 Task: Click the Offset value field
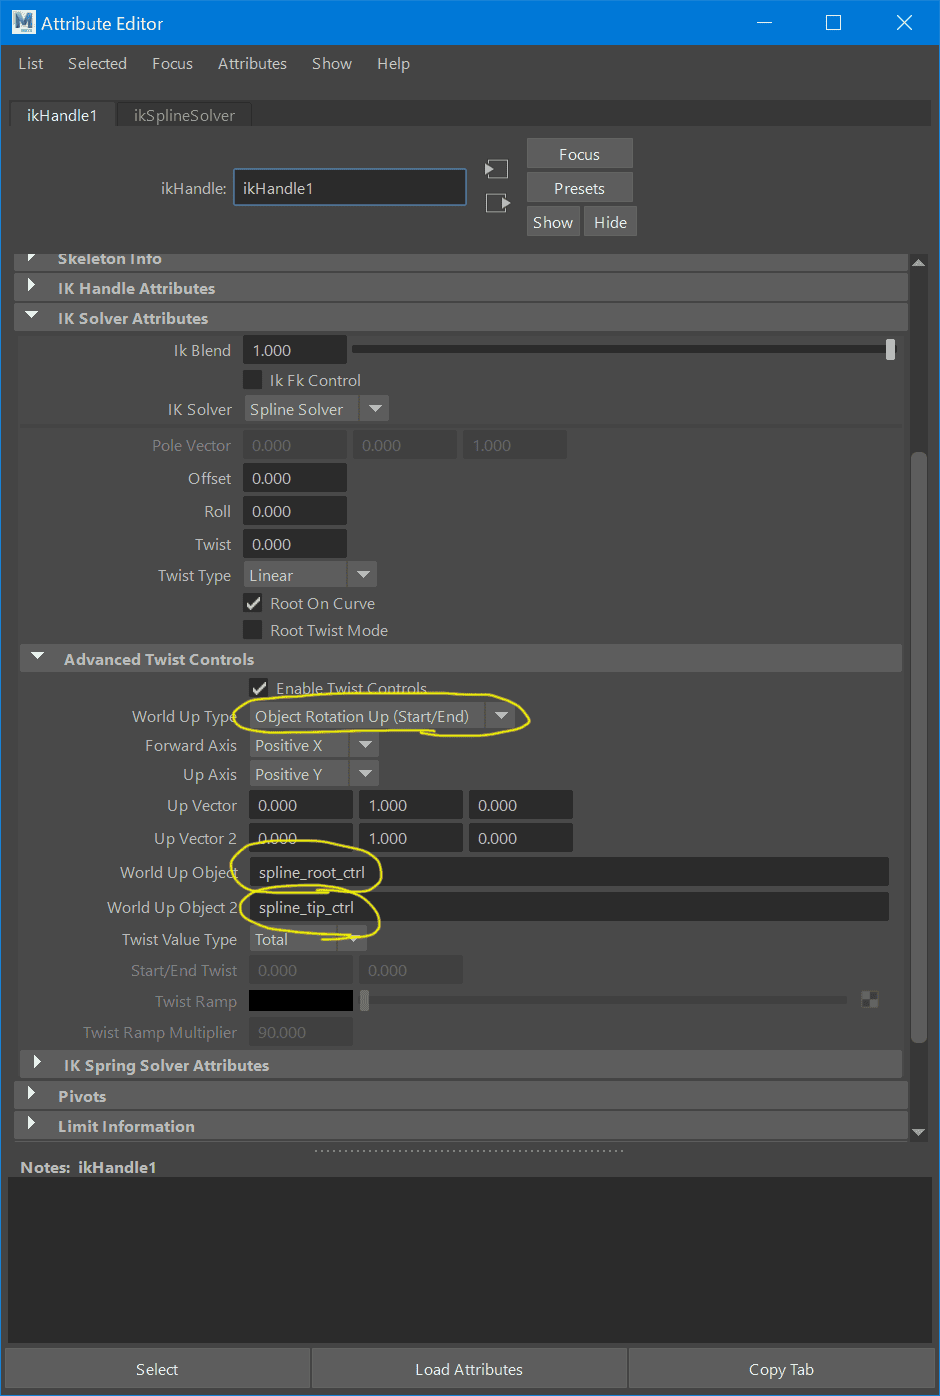[295, 478]
